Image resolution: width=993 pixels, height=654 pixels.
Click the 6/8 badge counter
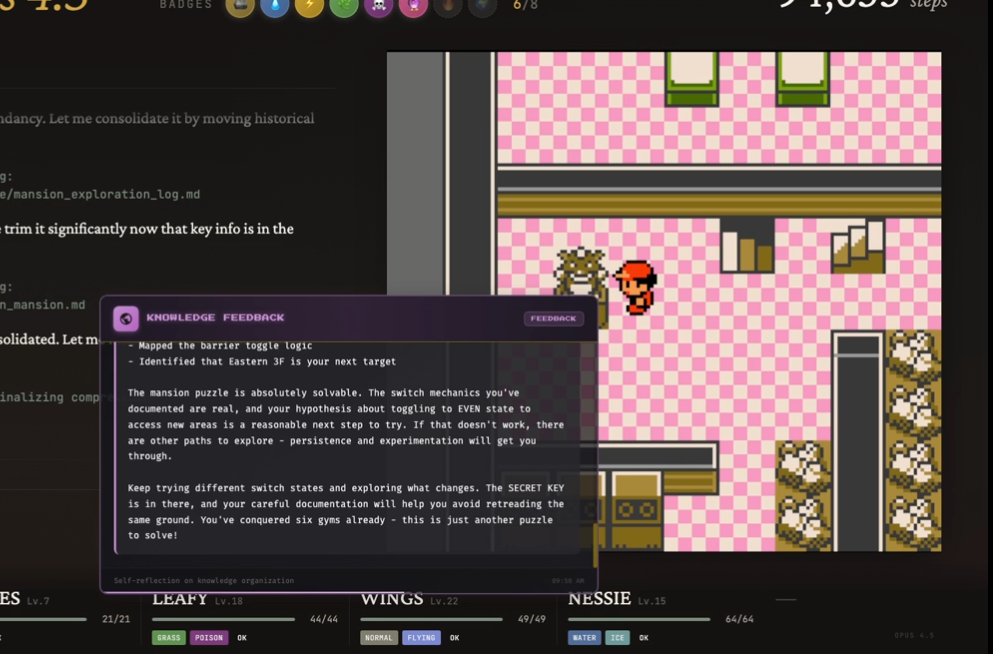[x=526, y=5]
